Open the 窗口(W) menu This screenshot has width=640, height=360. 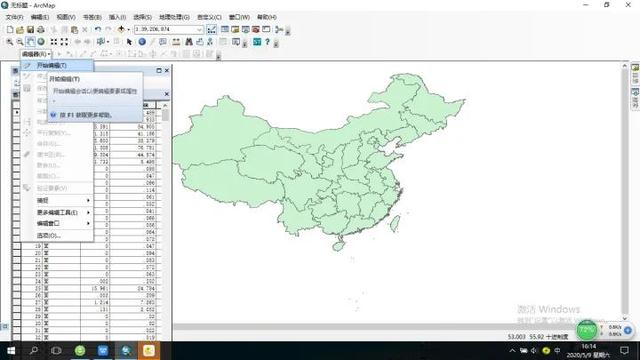point(239,17)
